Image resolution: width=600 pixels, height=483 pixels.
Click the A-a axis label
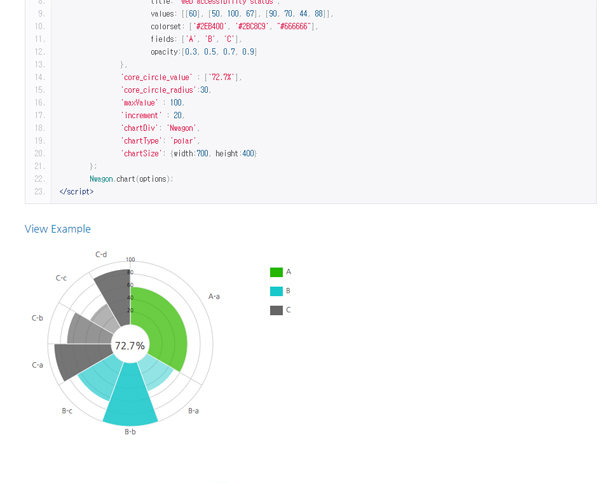[214, 297]
